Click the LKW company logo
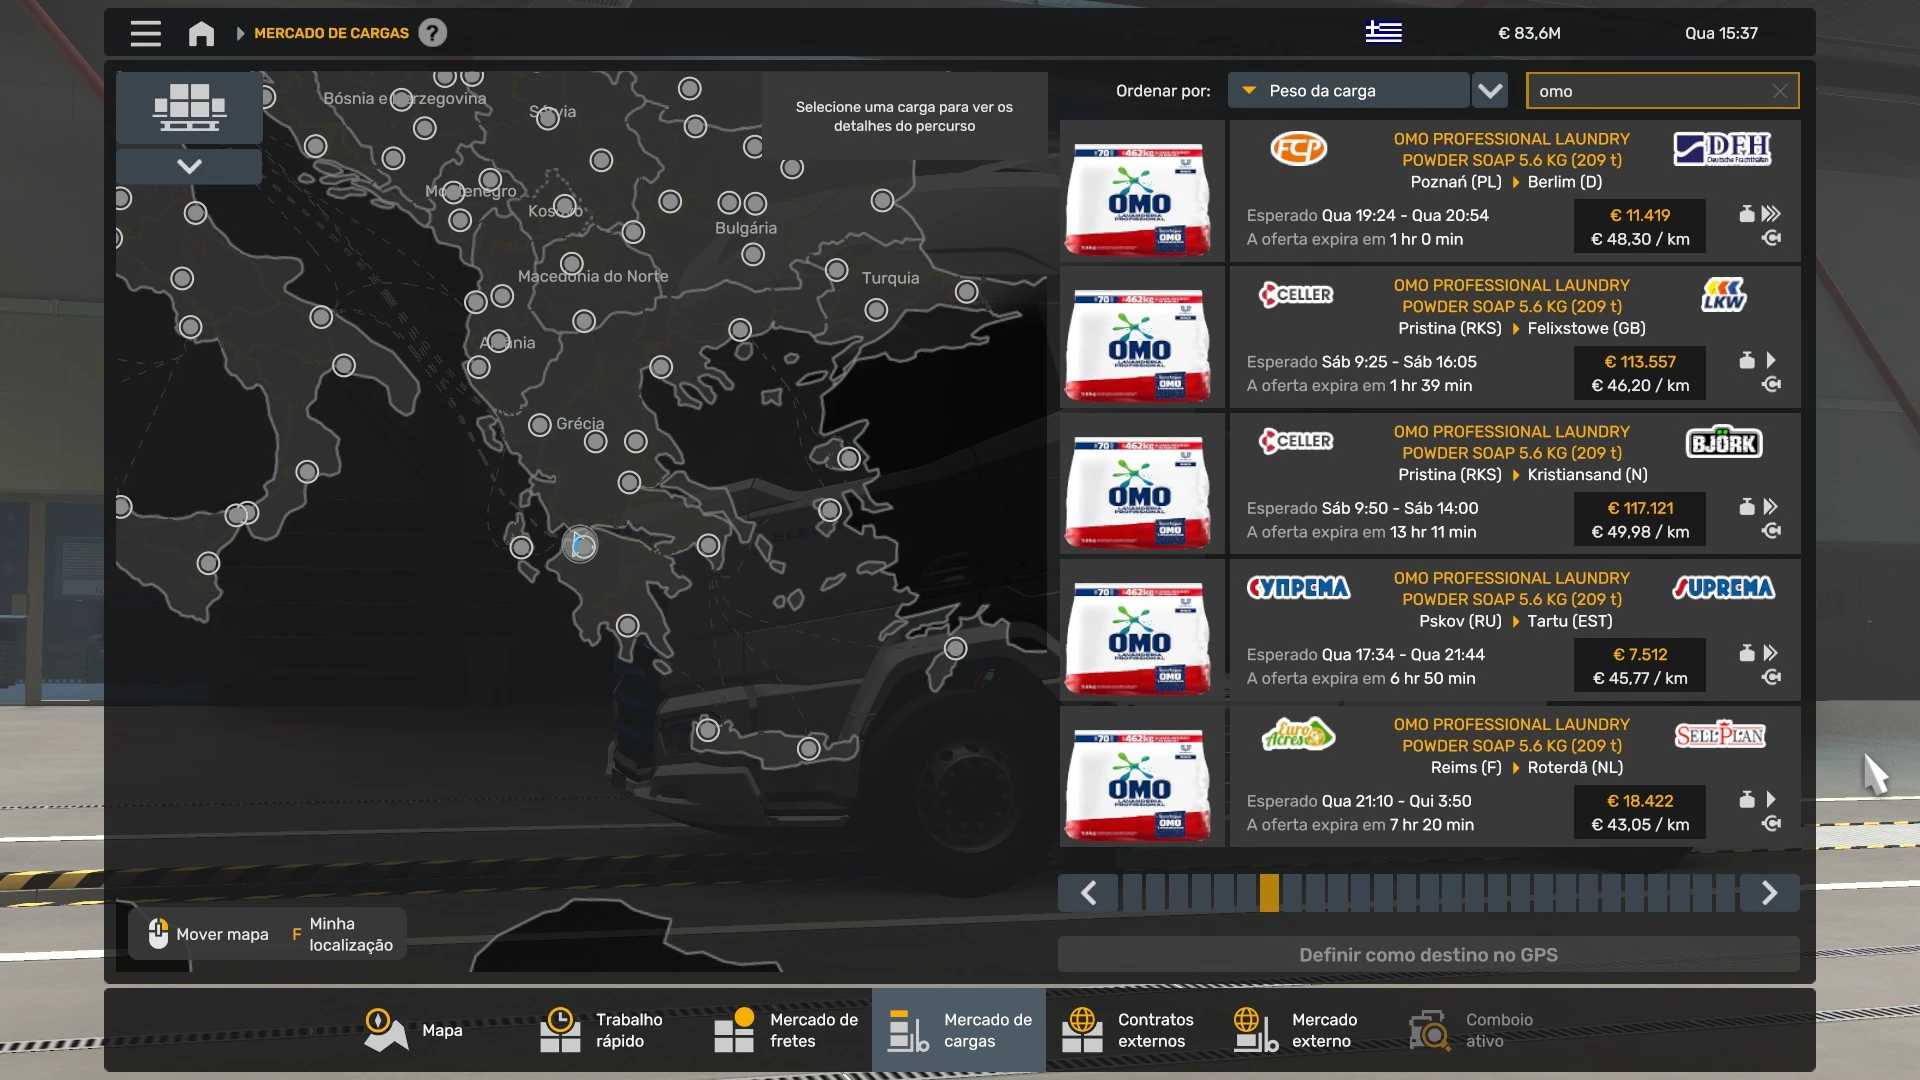Screen dimensions: 1920x1080 pos(1723,295)
